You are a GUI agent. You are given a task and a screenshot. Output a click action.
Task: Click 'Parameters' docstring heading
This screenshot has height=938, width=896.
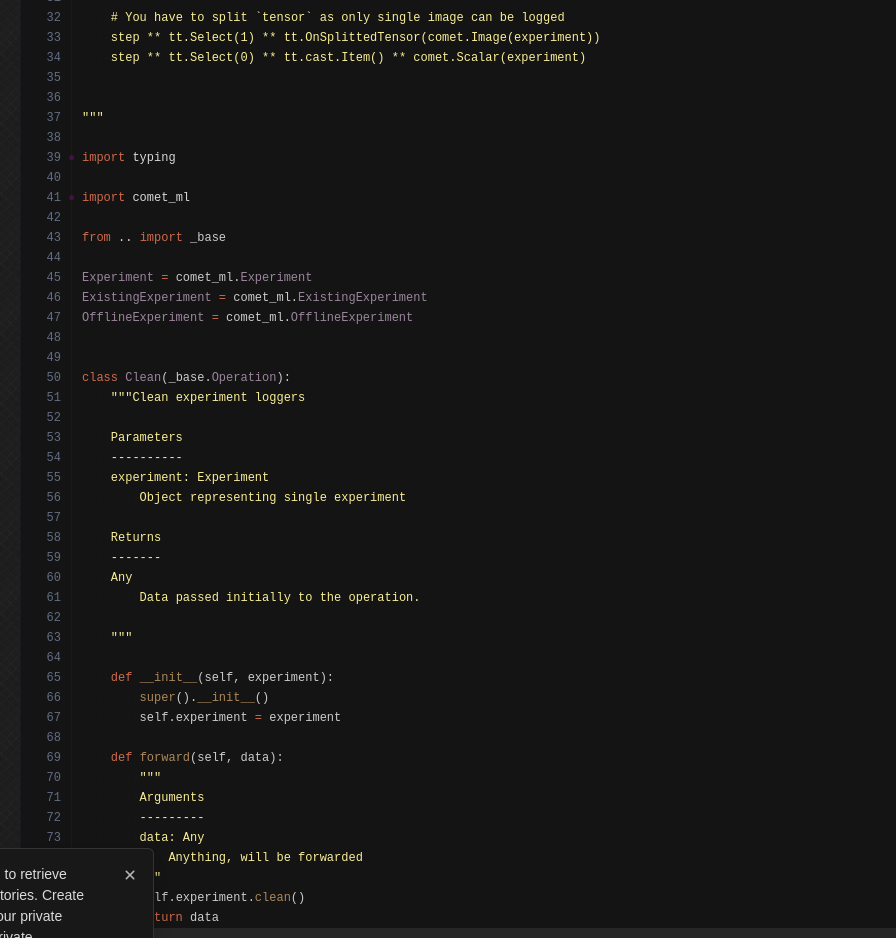tap(147, 437)
